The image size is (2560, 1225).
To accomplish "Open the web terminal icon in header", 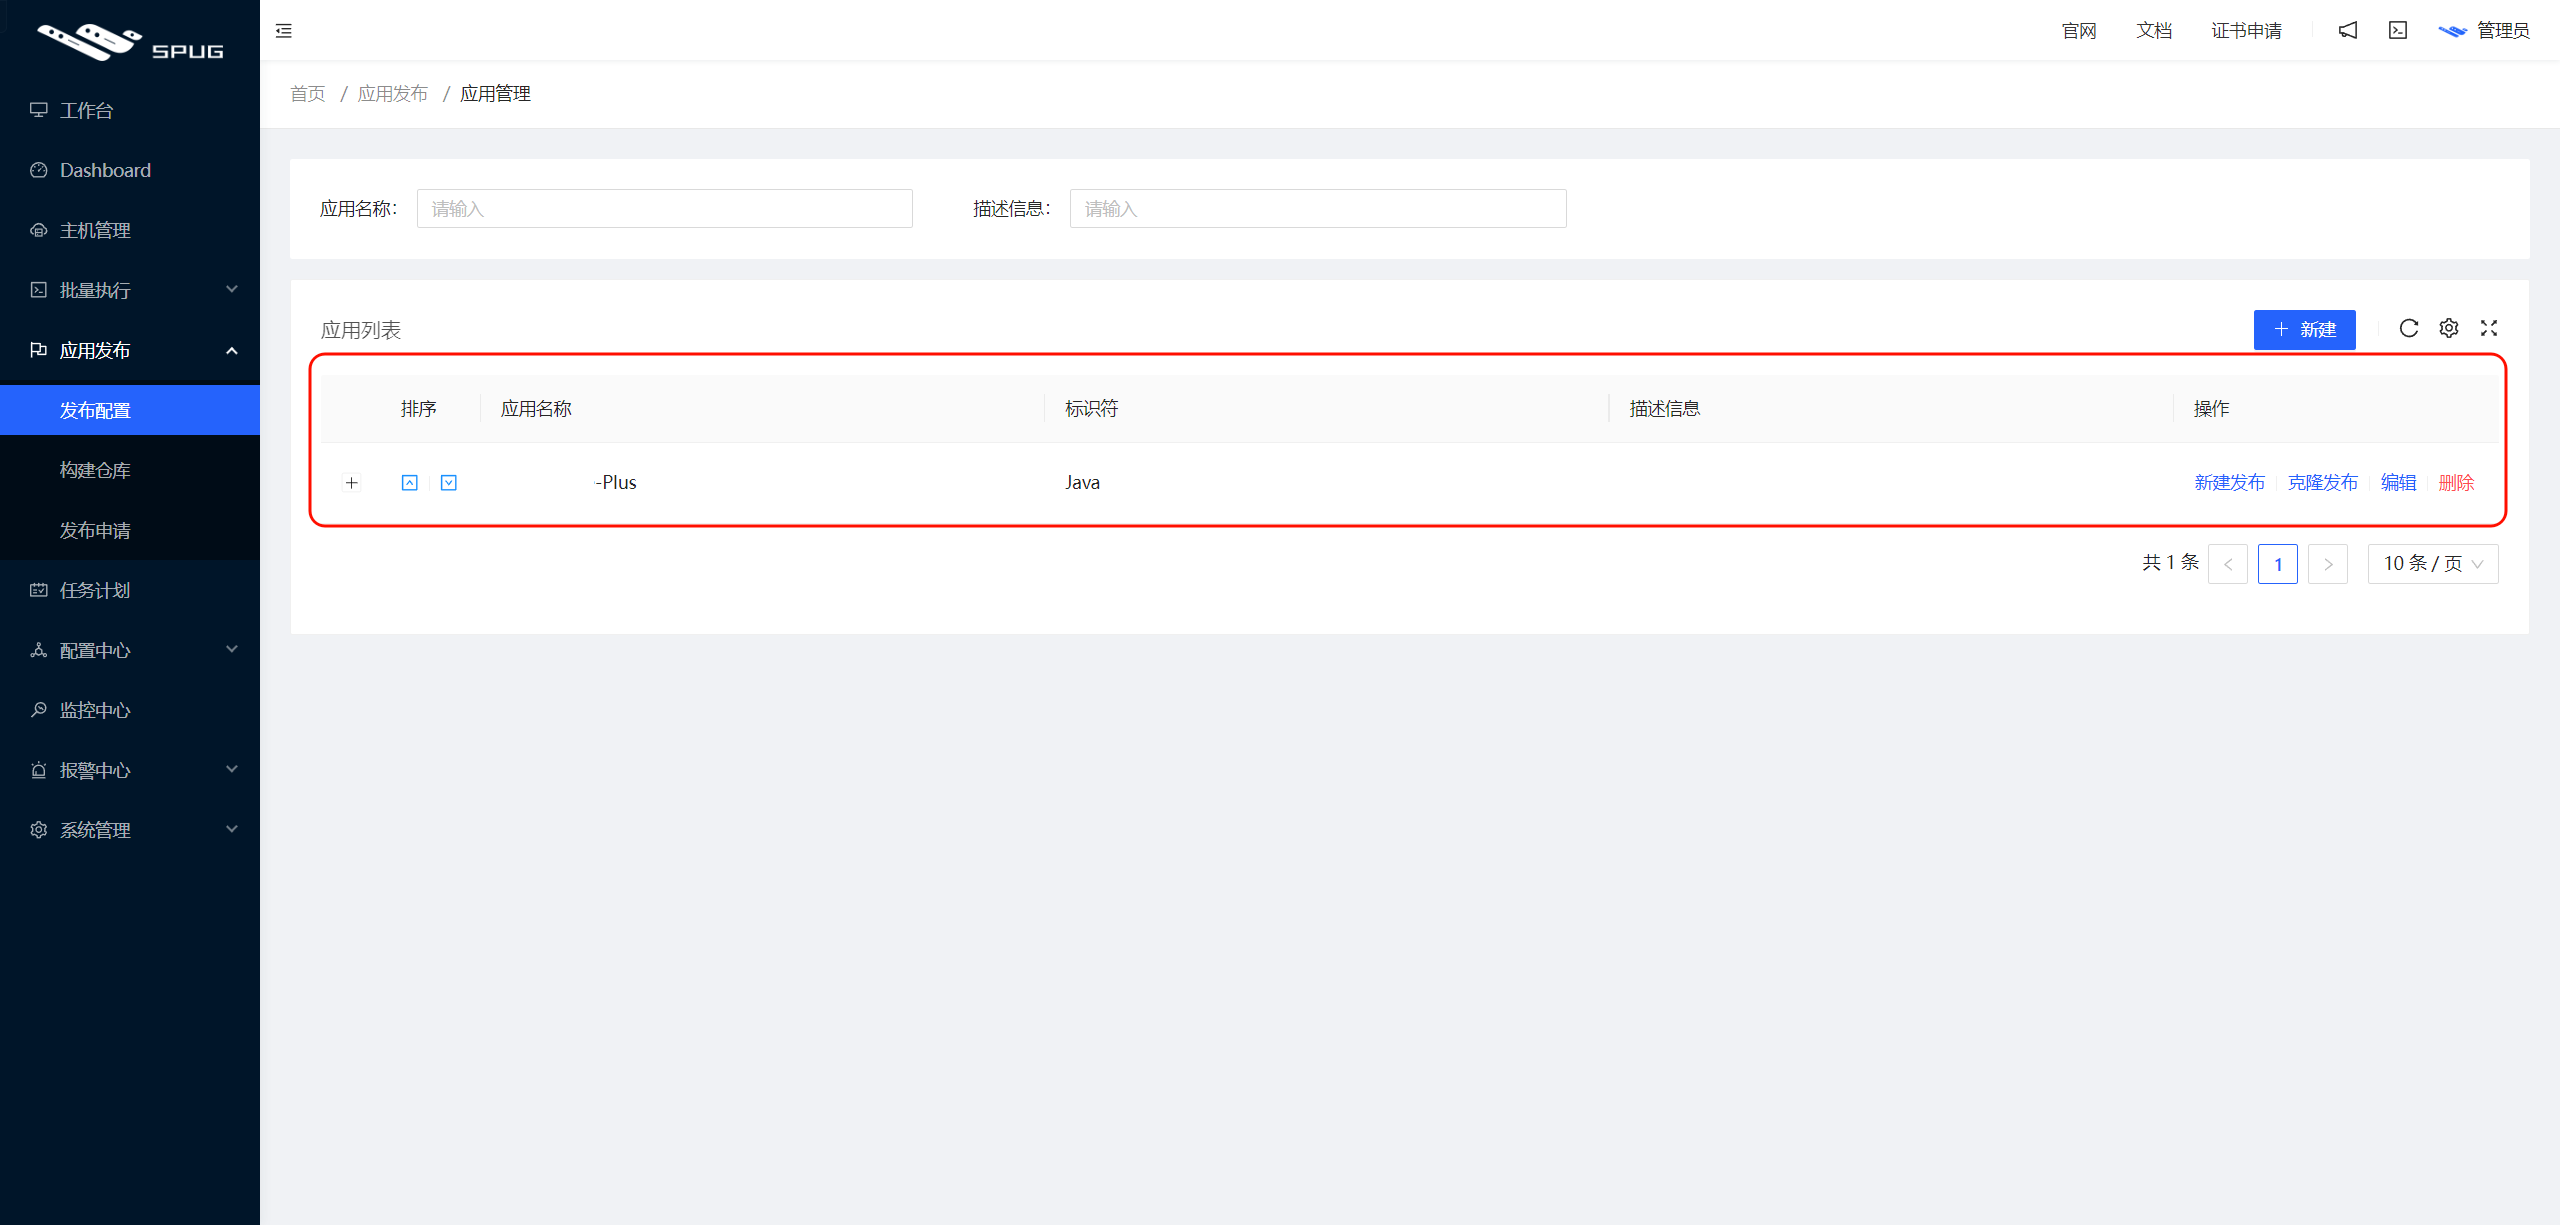I will click(2398, 31).
